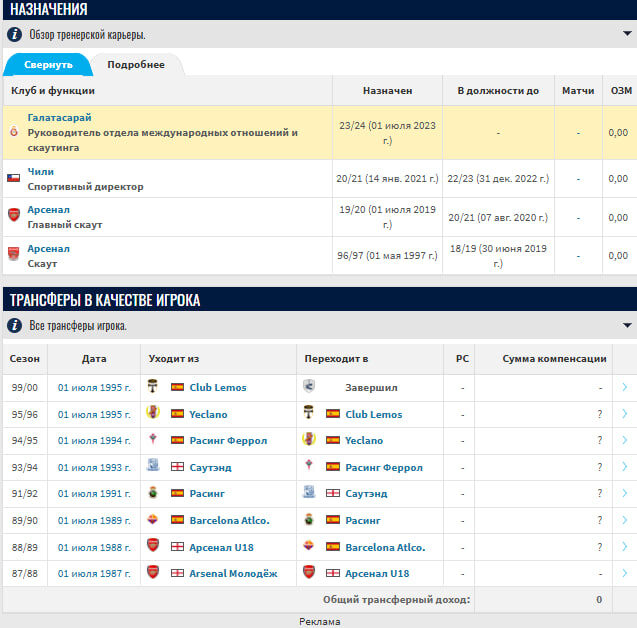The height and width of the screenshot is (628, 637).
Task: Expand the 'Все трансферы игрока' dropdown arrow
Action: (x=627, y=325)
